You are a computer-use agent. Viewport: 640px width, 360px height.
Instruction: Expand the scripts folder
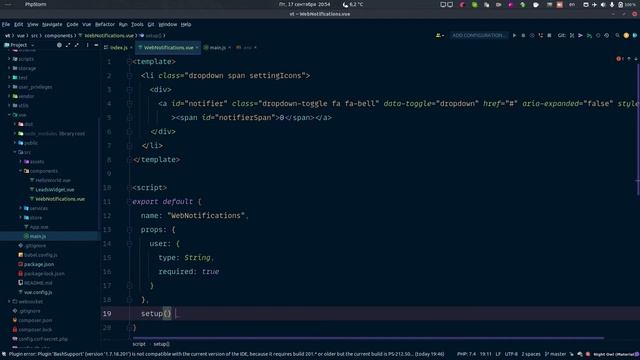(x=9, y=59)
